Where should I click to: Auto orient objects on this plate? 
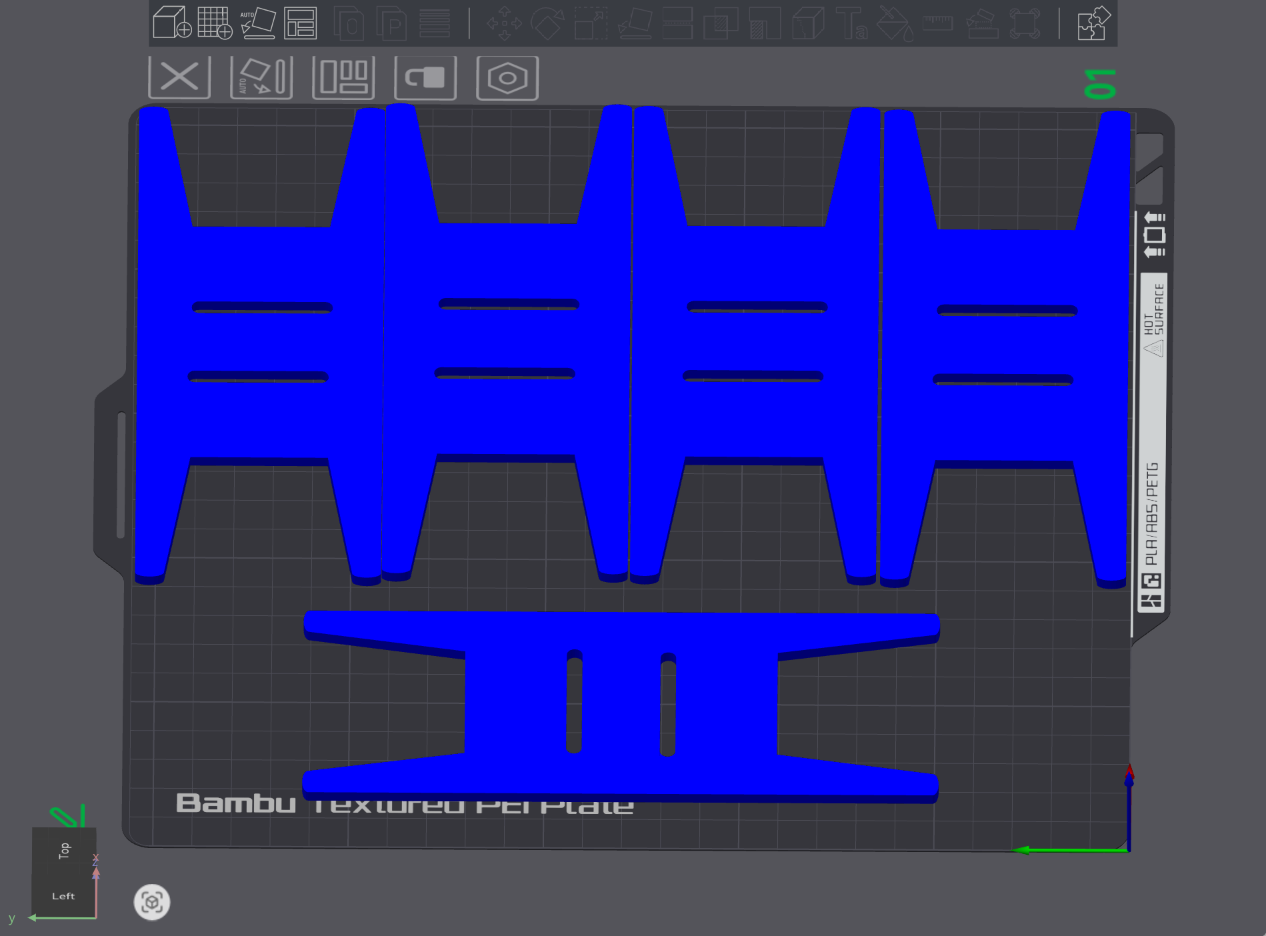point(262,77)
